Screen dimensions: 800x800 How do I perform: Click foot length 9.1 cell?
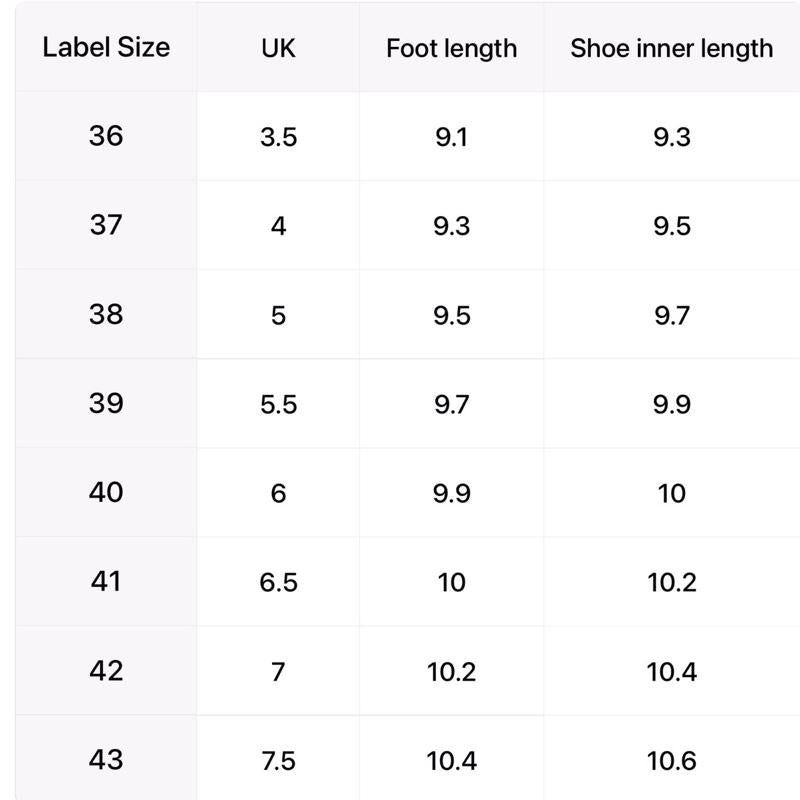tap(452, 136)
